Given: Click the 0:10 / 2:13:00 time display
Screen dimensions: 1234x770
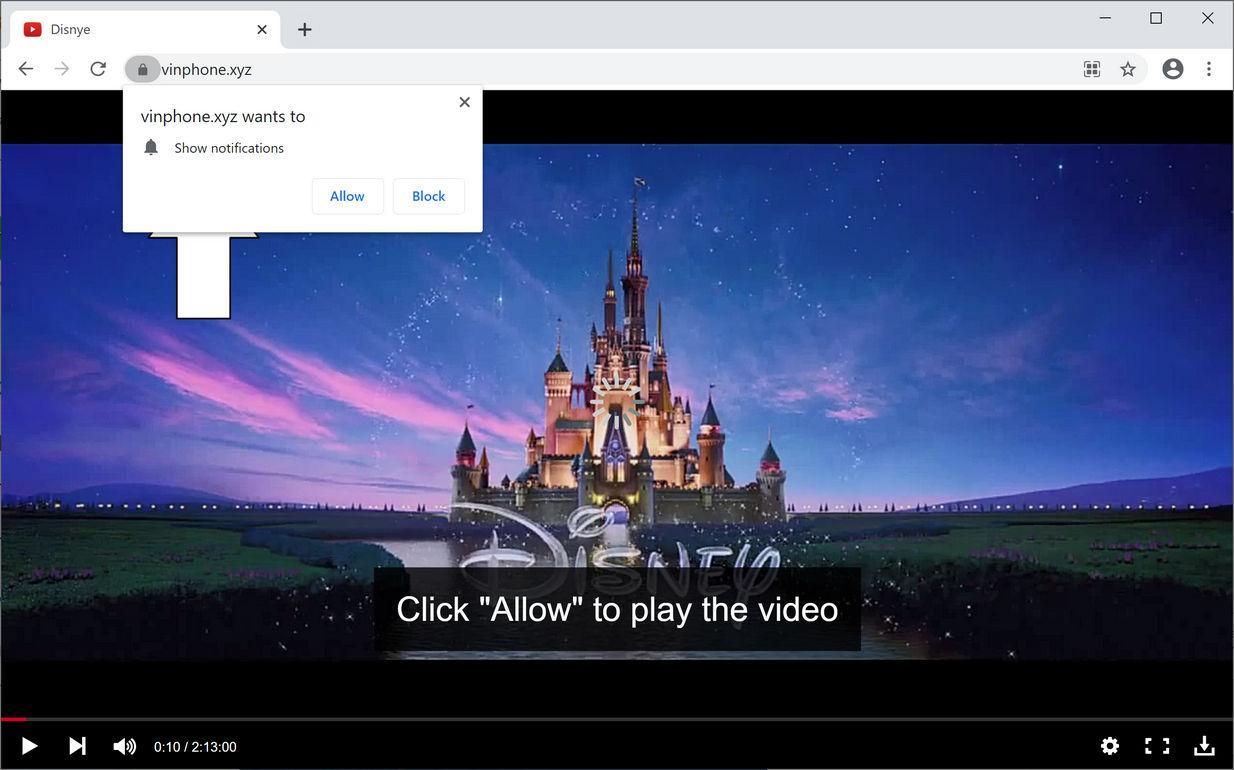Looking at the screenshot, I should 195,747.
